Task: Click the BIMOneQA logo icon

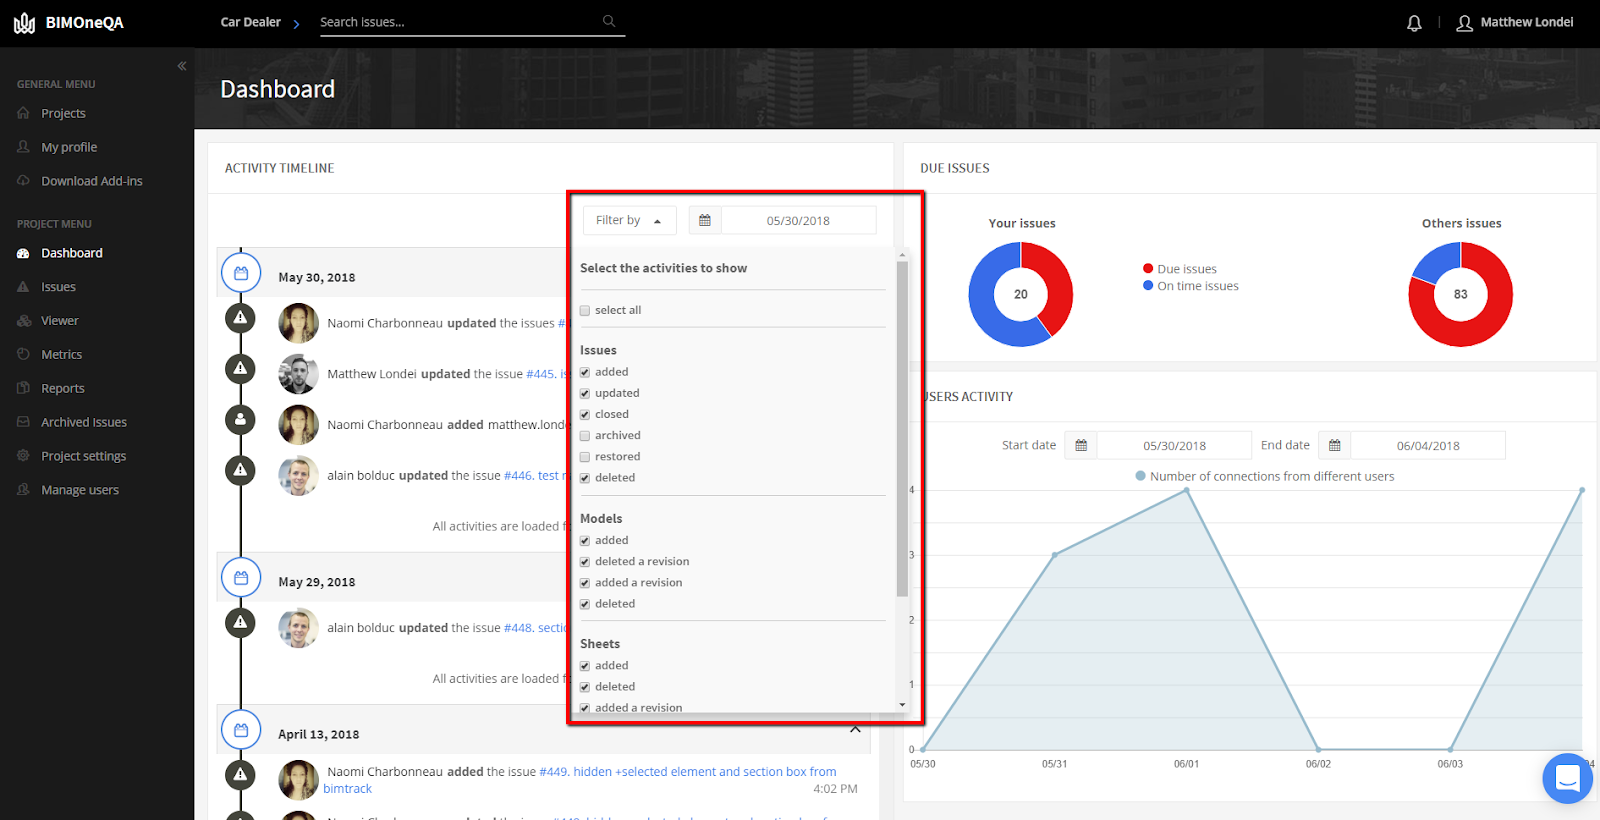Action: (24, 23)
